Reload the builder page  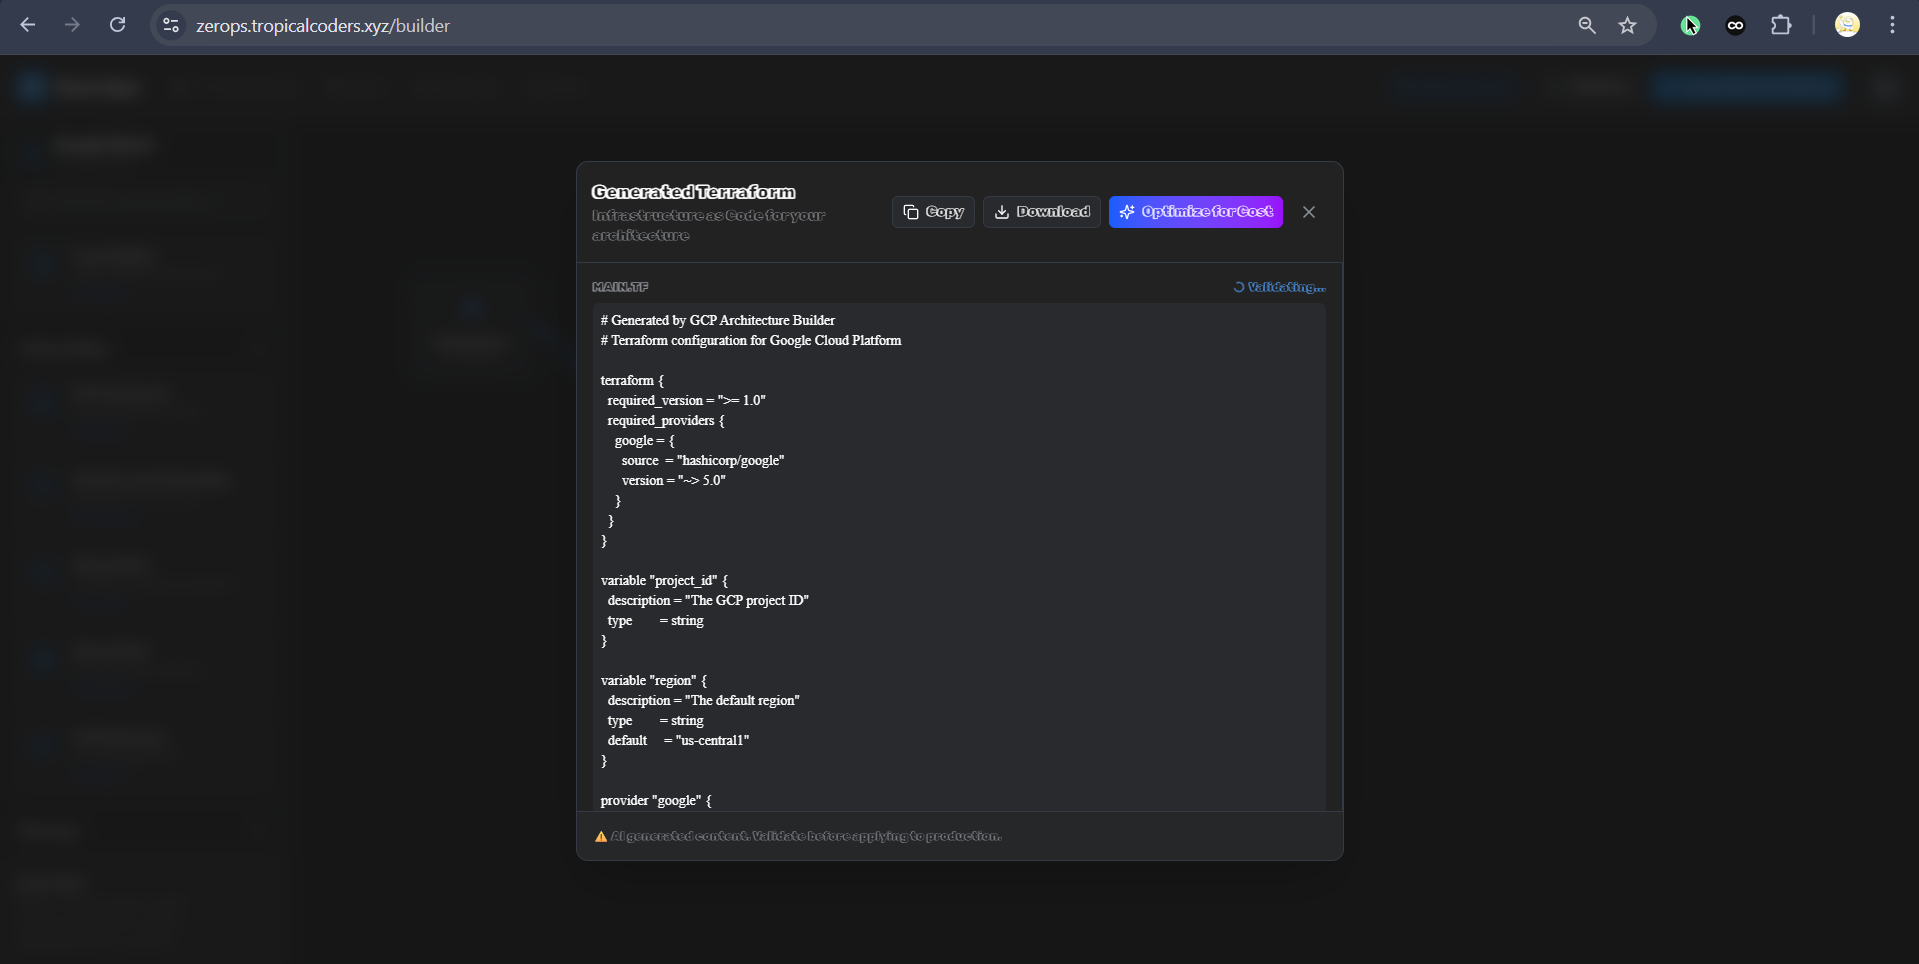click(117, 25)
